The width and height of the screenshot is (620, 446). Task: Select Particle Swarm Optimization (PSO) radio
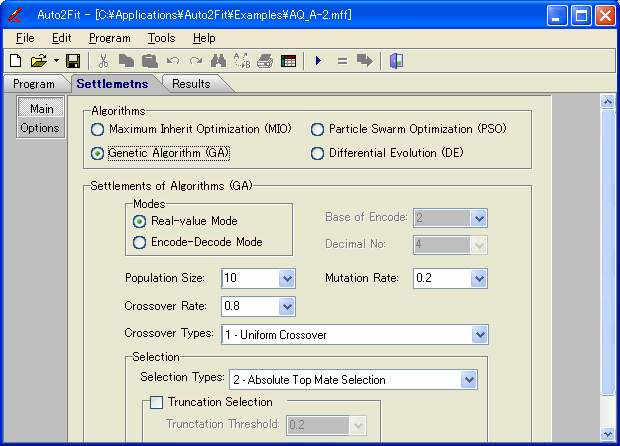(x=317, y=129)
